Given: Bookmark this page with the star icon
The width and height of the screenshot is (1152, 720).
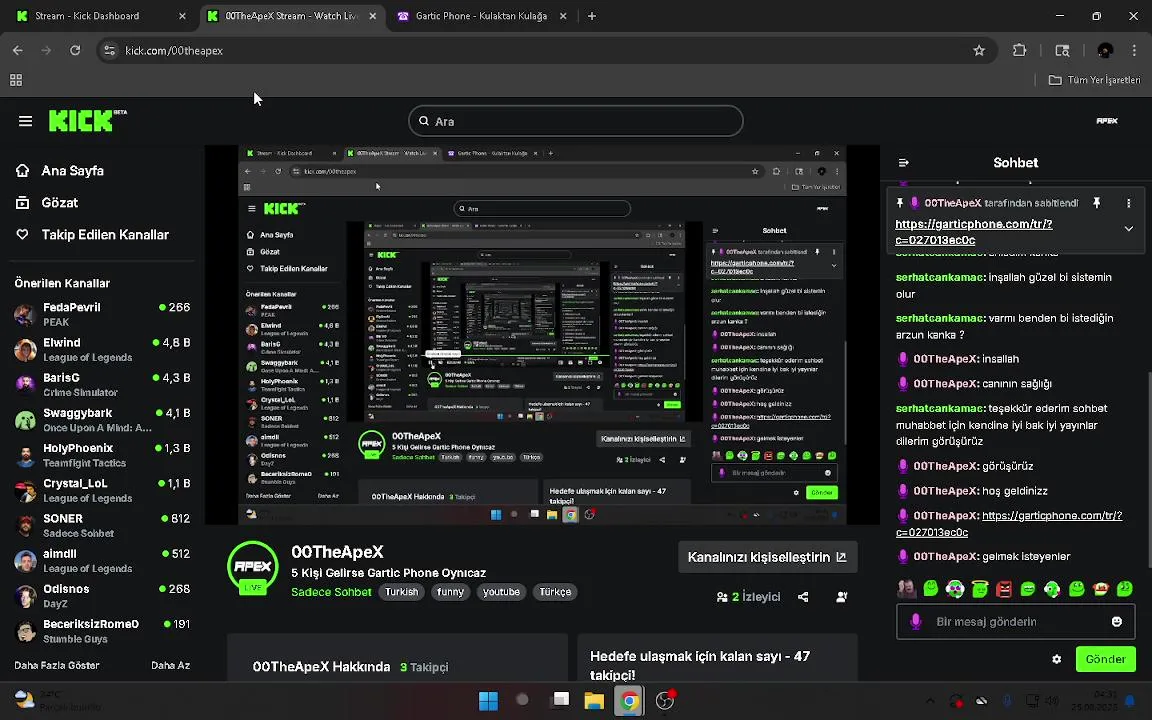Looking at the screenshot, I should pyautogui.click(x=979, y=51).
